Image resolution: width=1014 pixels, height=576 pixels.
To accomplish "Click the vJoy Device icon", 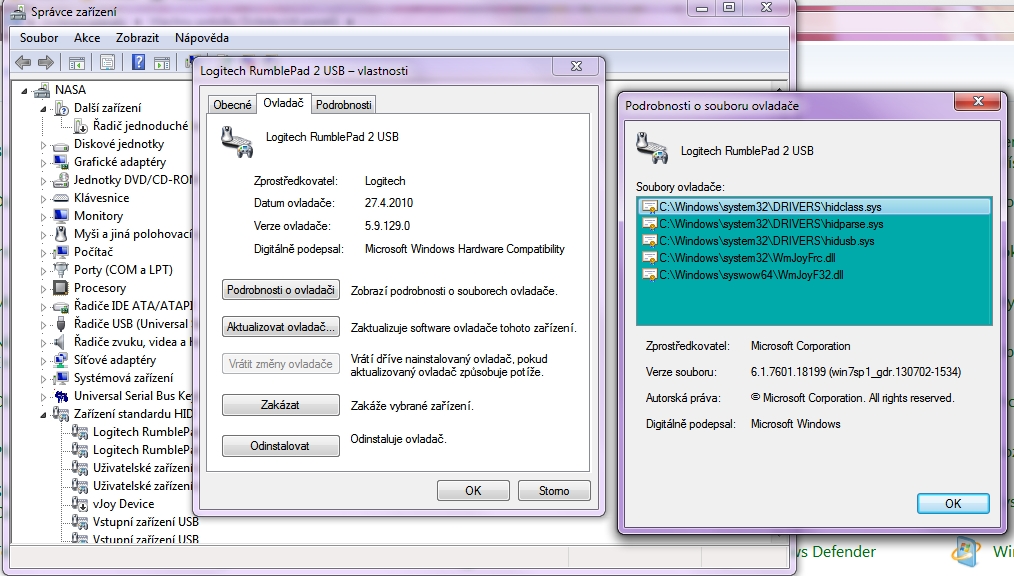I will (x=80, y=504).
